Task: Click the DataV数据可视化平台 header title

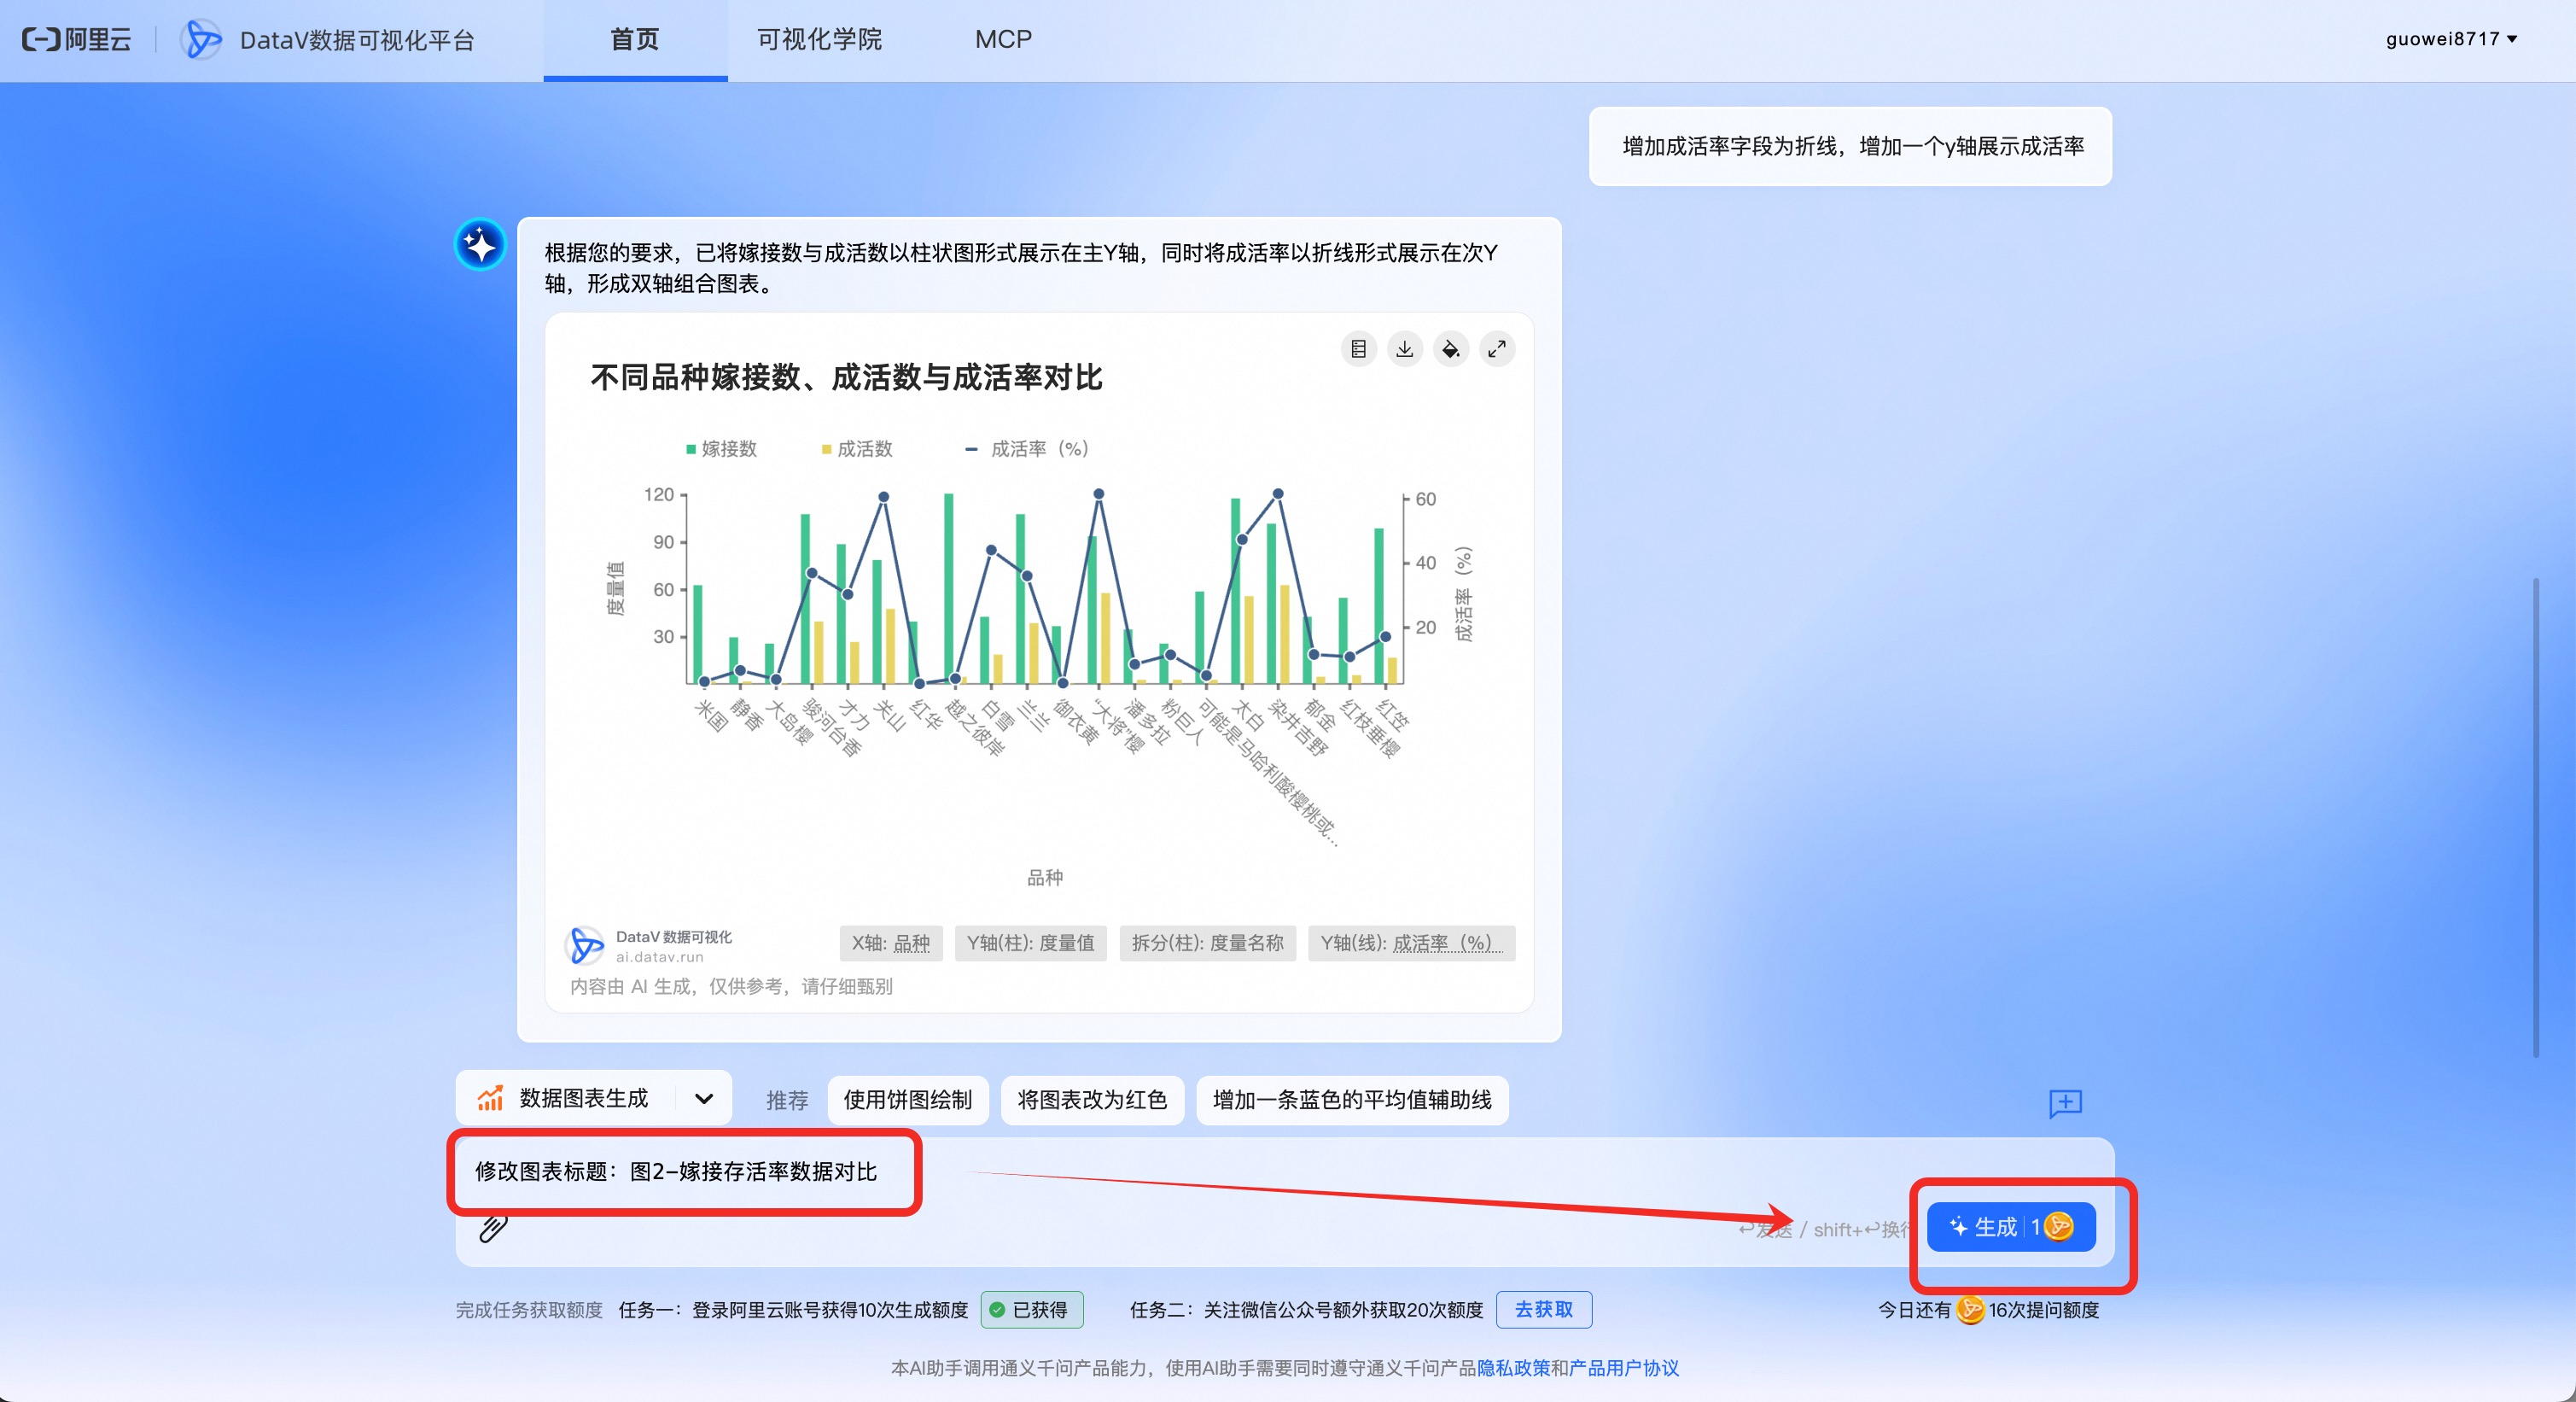Action: [357, 40]
